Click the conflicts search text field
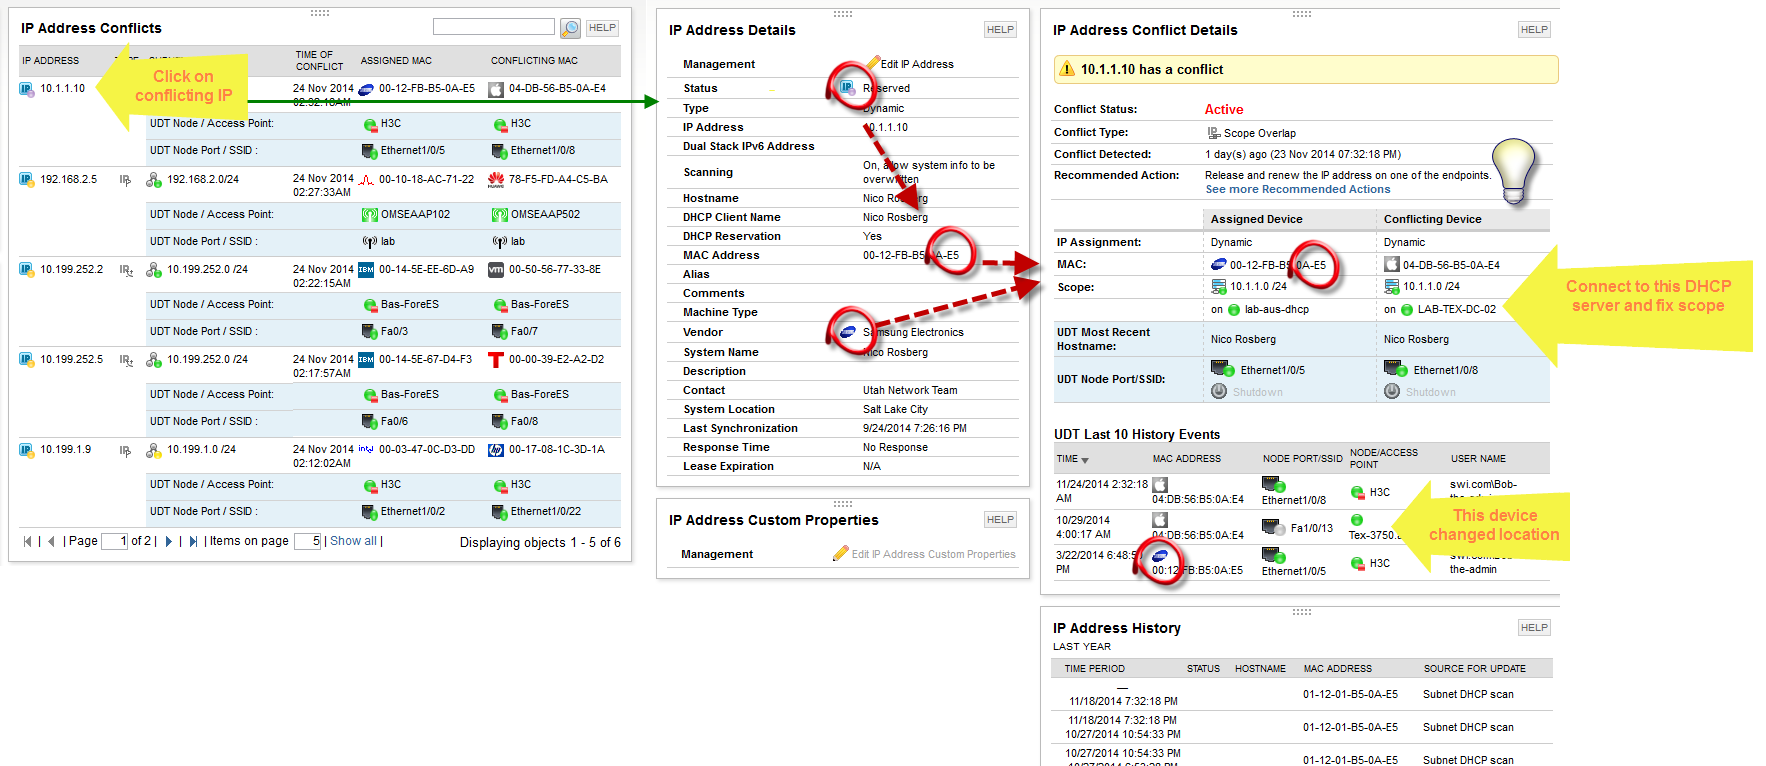1766x766 pixels. [x=494, y=27]
